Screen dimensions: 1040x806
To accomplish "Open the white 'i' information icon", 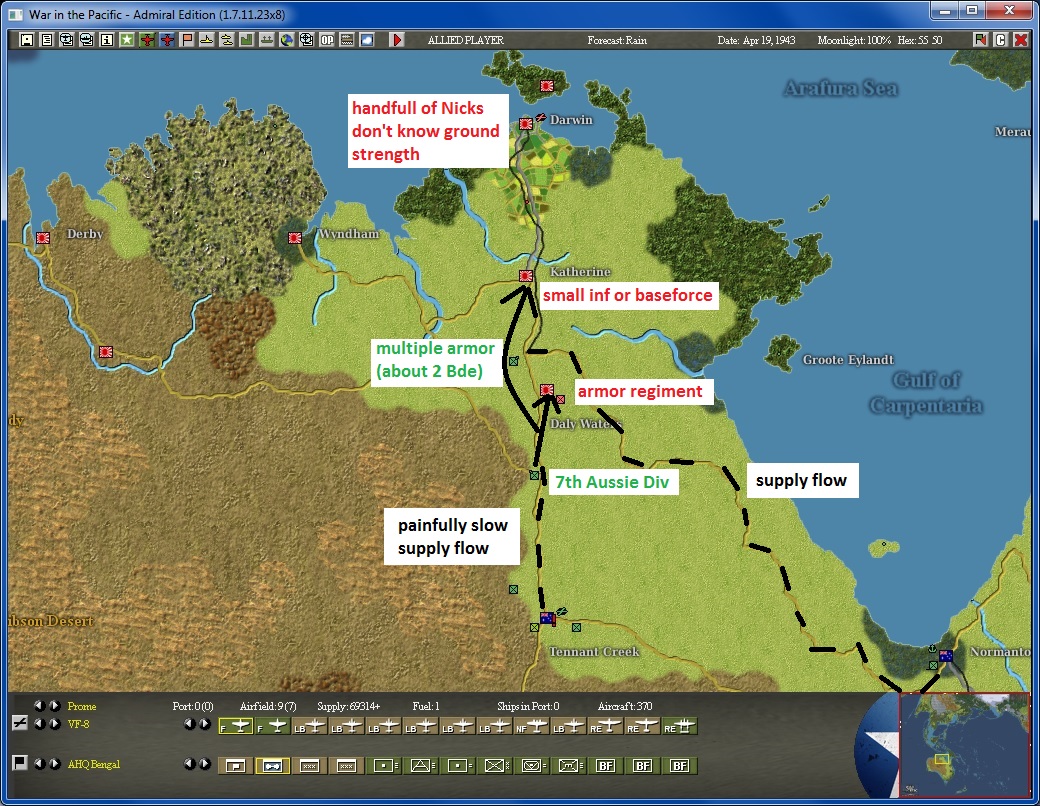I will [x=106, y=40].
